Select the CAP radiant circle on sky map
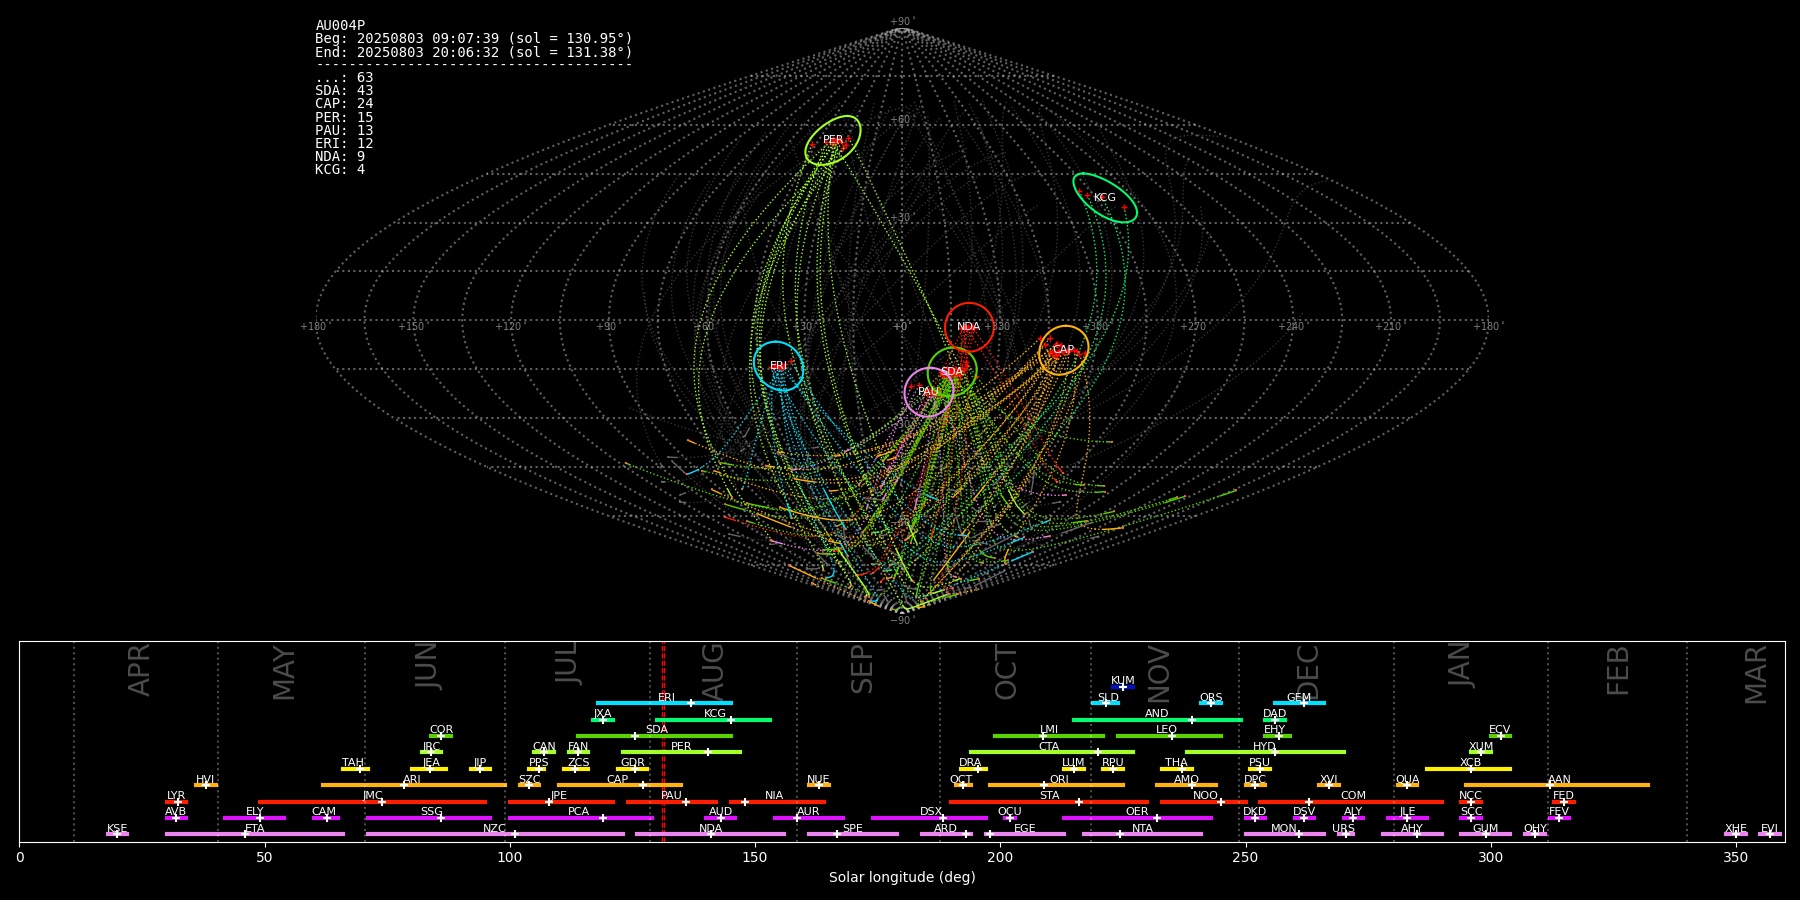The image size is (1800, 900). (1063, 350)
